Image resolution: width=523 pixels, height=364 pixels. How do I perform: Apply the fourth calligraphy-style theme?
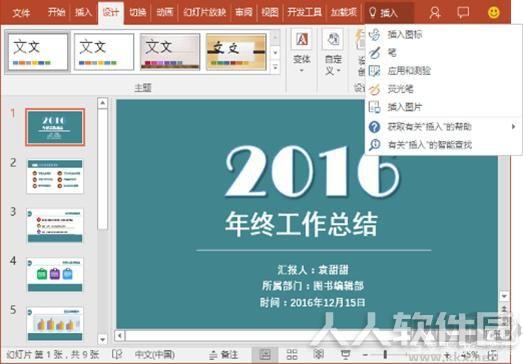coord(236,52)
